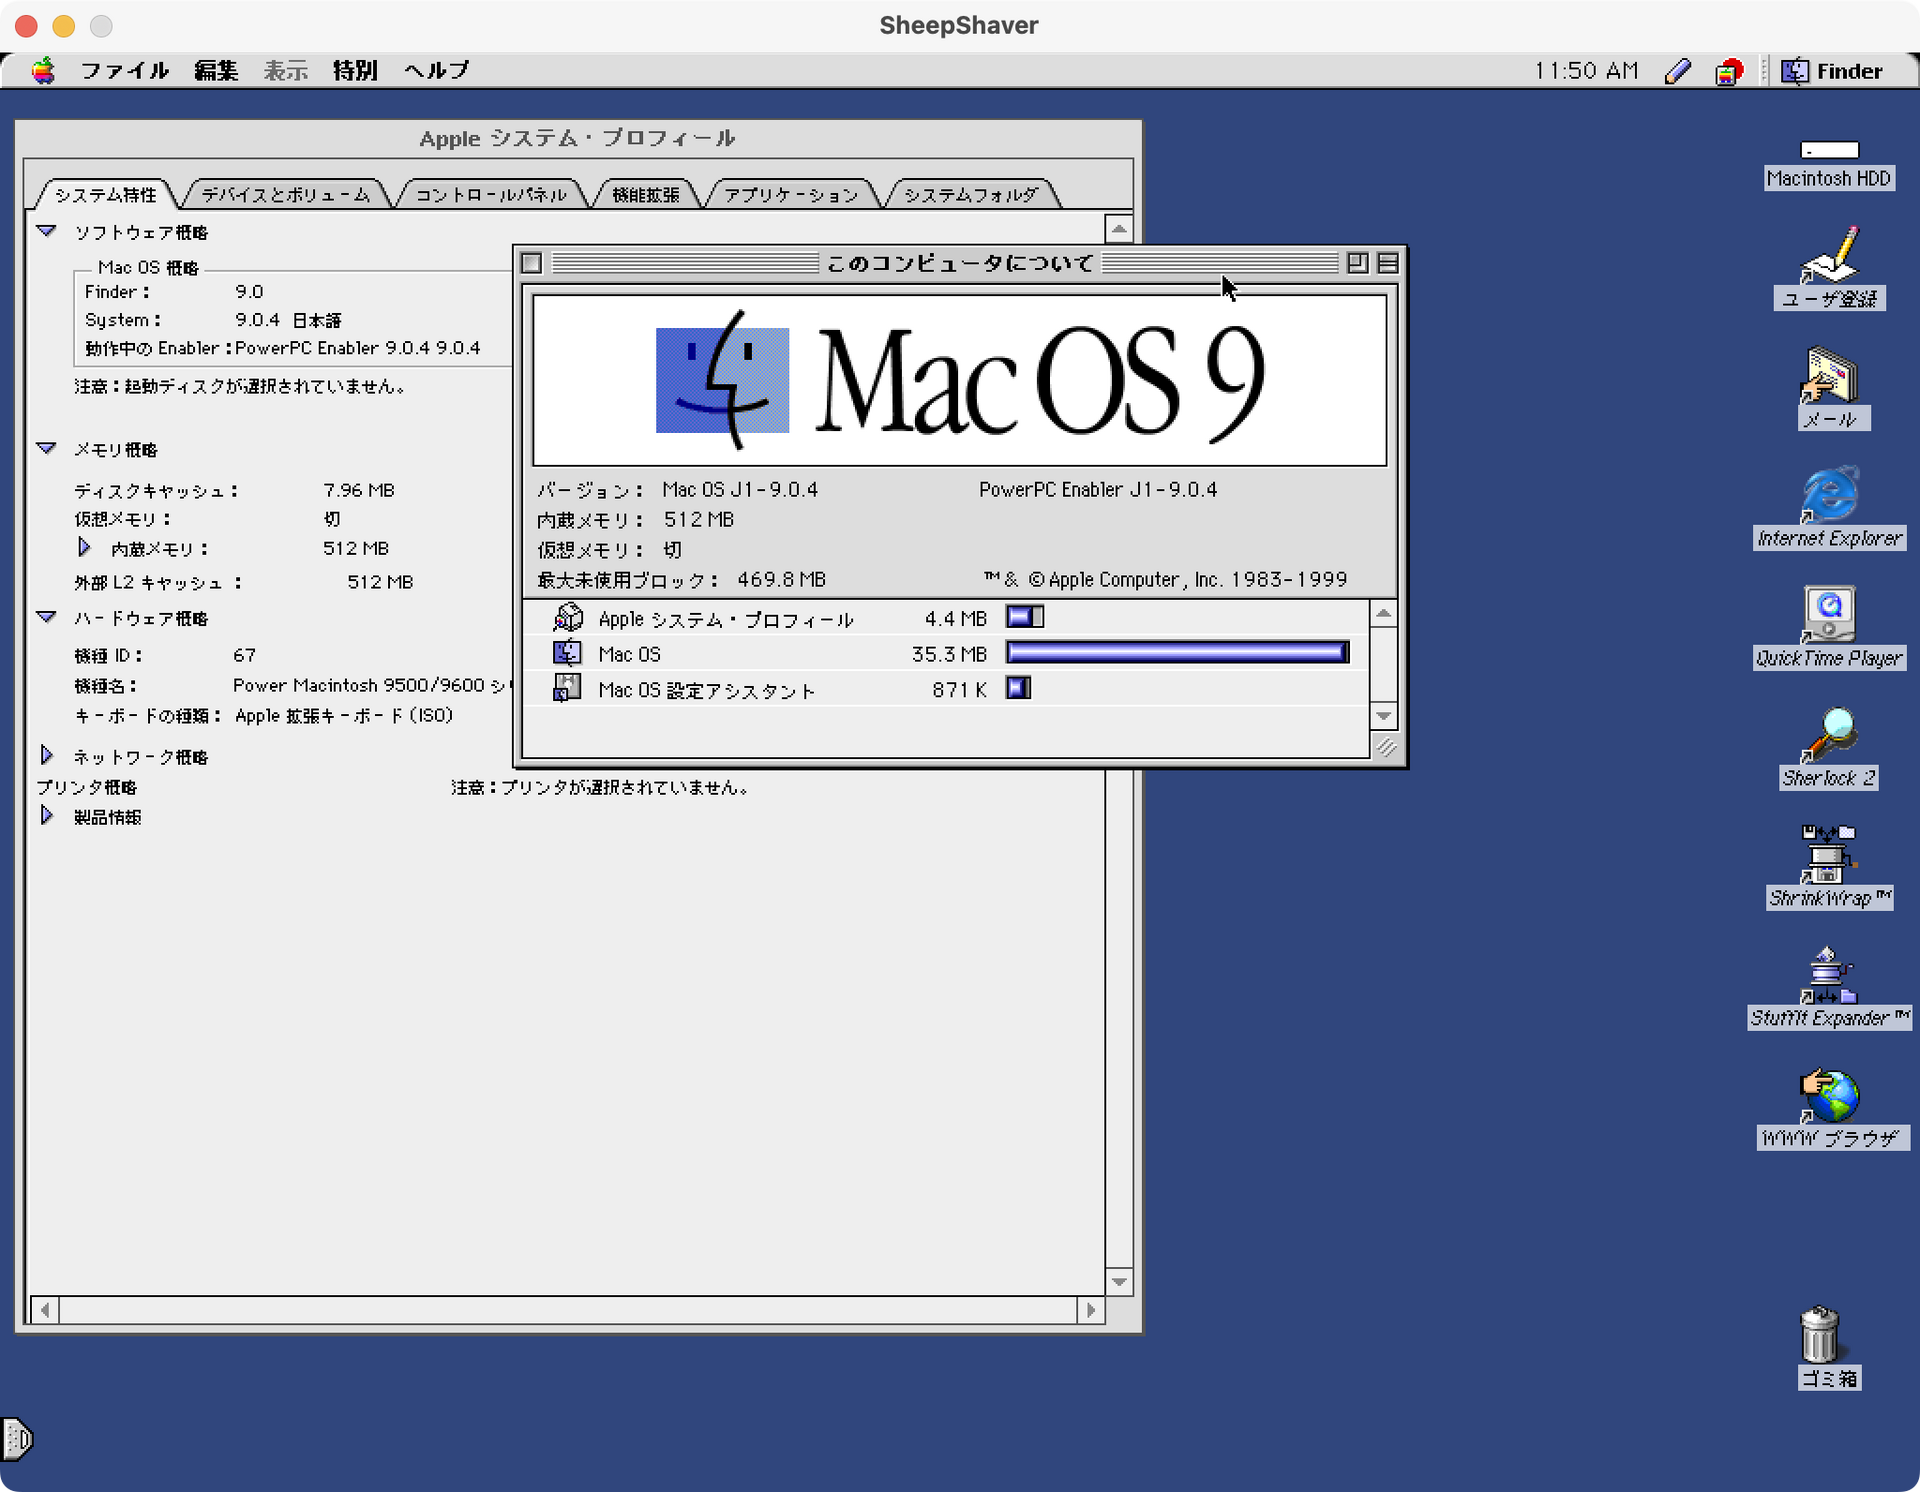
Task: Click the Mac OS icon in memory list
Action: [568, 654]
